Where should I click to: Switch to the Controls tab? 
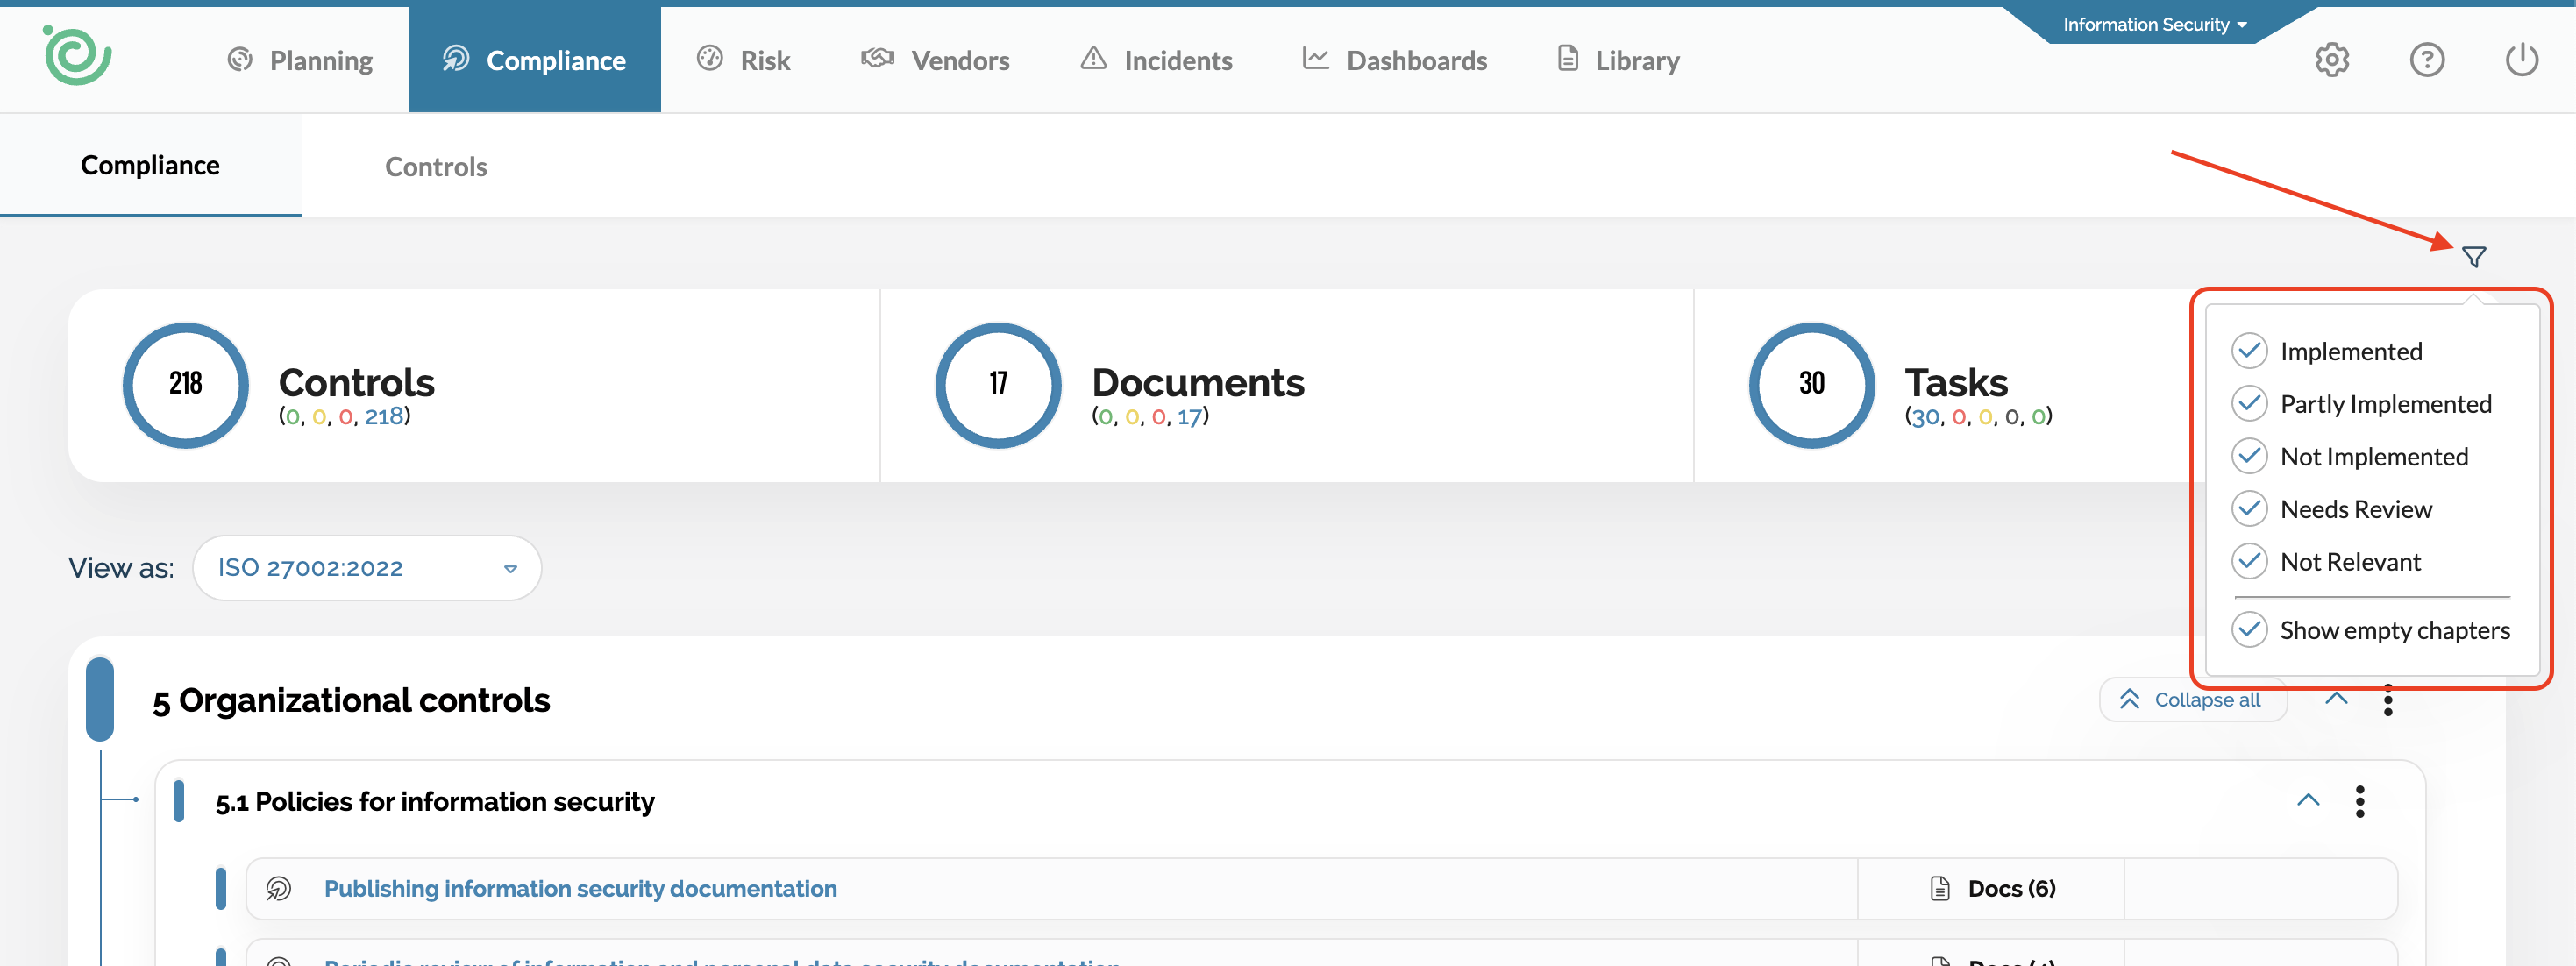click(436, 167)
